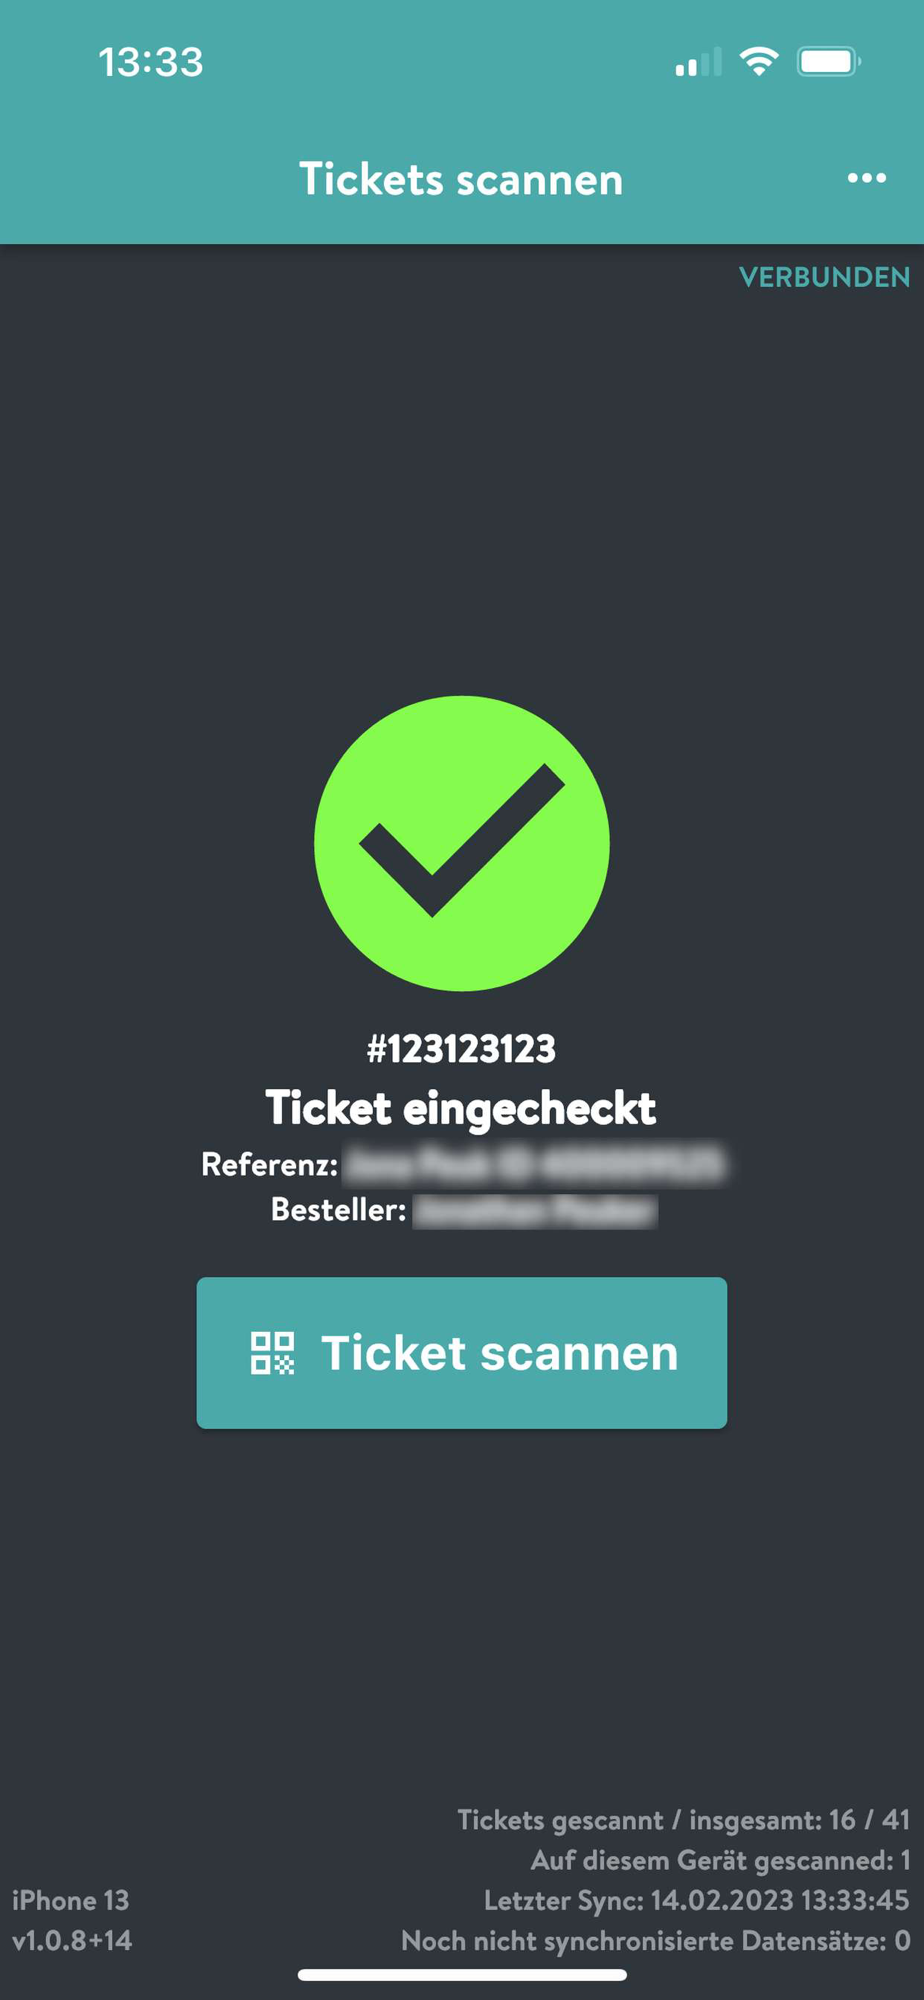Tap the Tickets scannen header title
The width and height of the screenshot is (924, 2000).
(x=461, y=180)
